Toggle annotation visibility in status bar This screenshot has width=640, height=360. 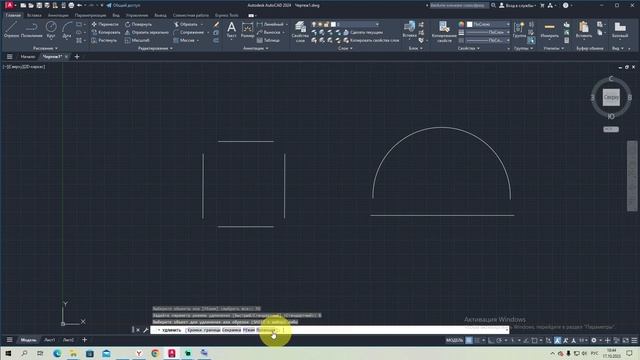[x=558, y=340]
